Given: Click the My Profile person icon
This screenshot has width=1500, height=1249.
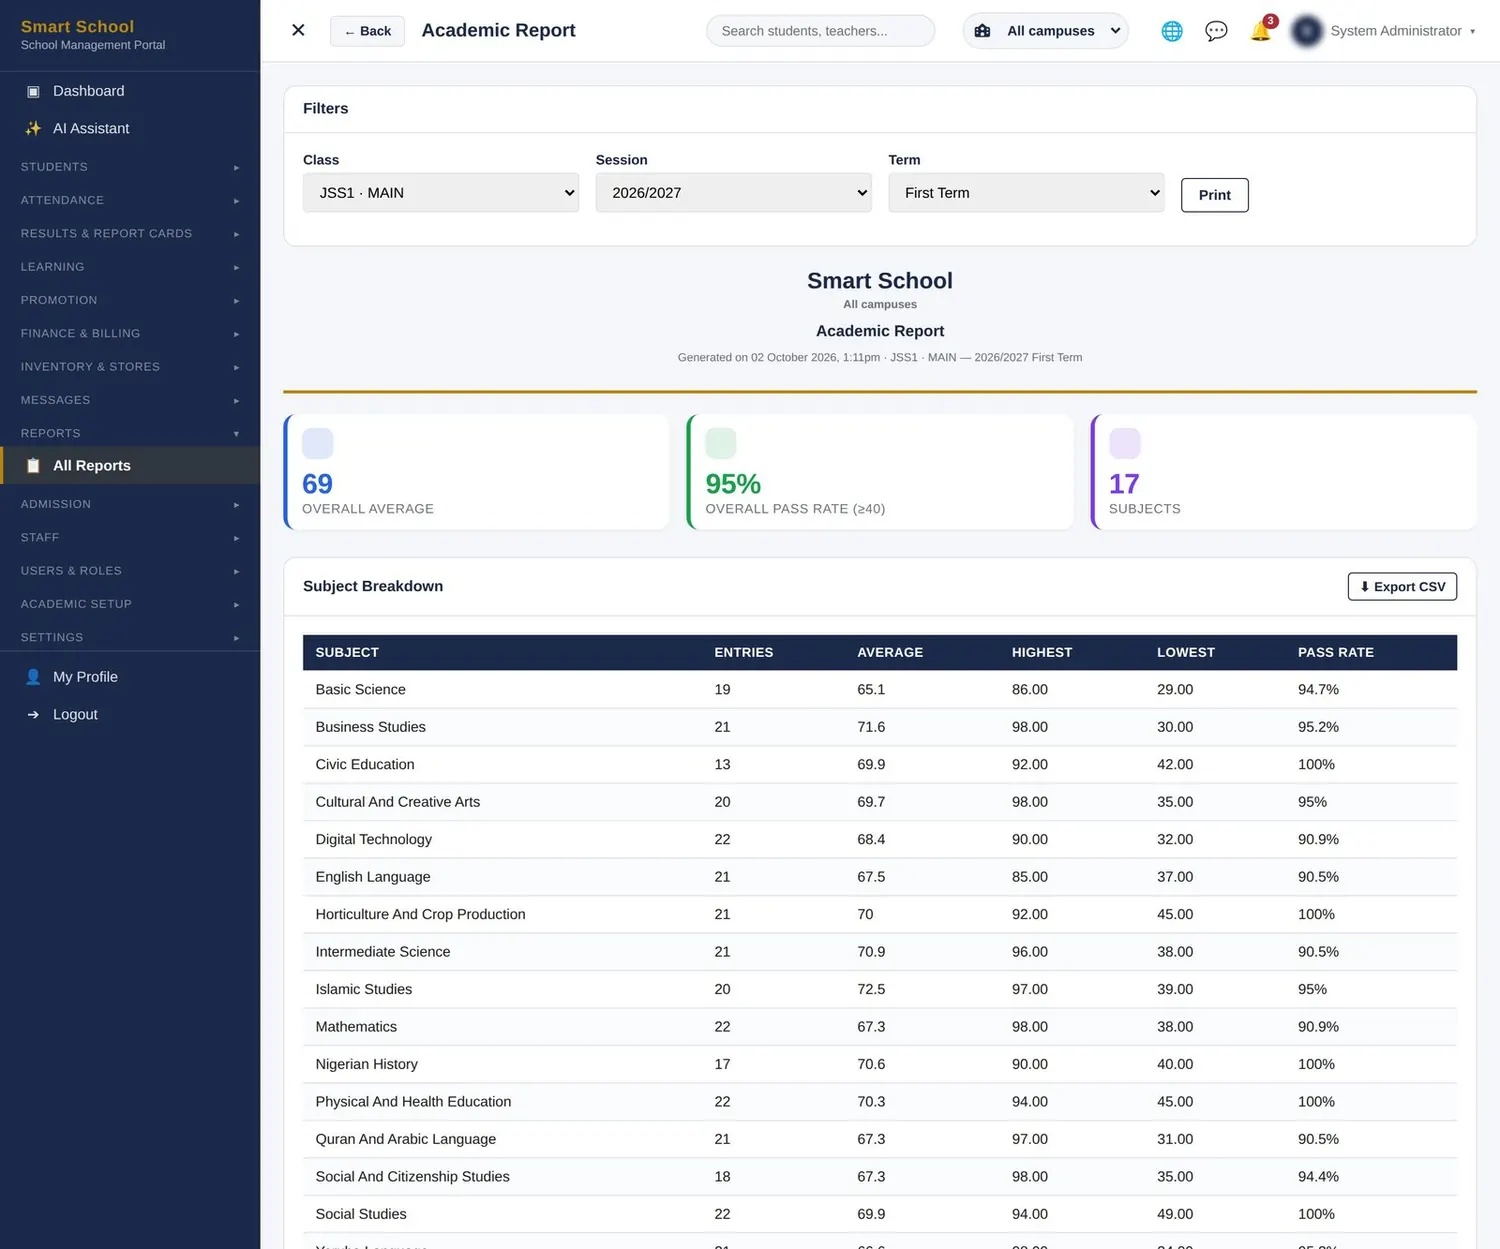Looking at the screenshot, I should click(x=33, y=677).
